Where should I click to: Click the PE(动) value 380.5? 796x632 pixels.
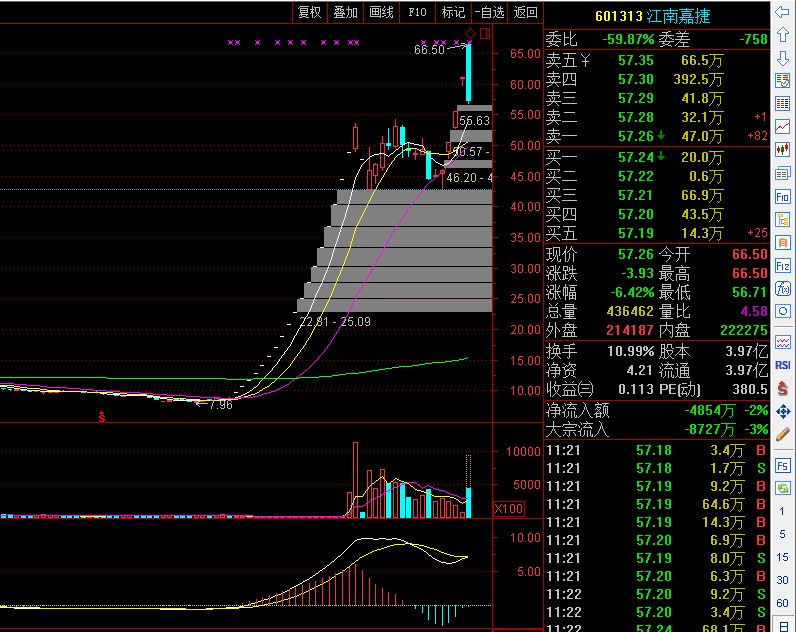click(750, 389)
